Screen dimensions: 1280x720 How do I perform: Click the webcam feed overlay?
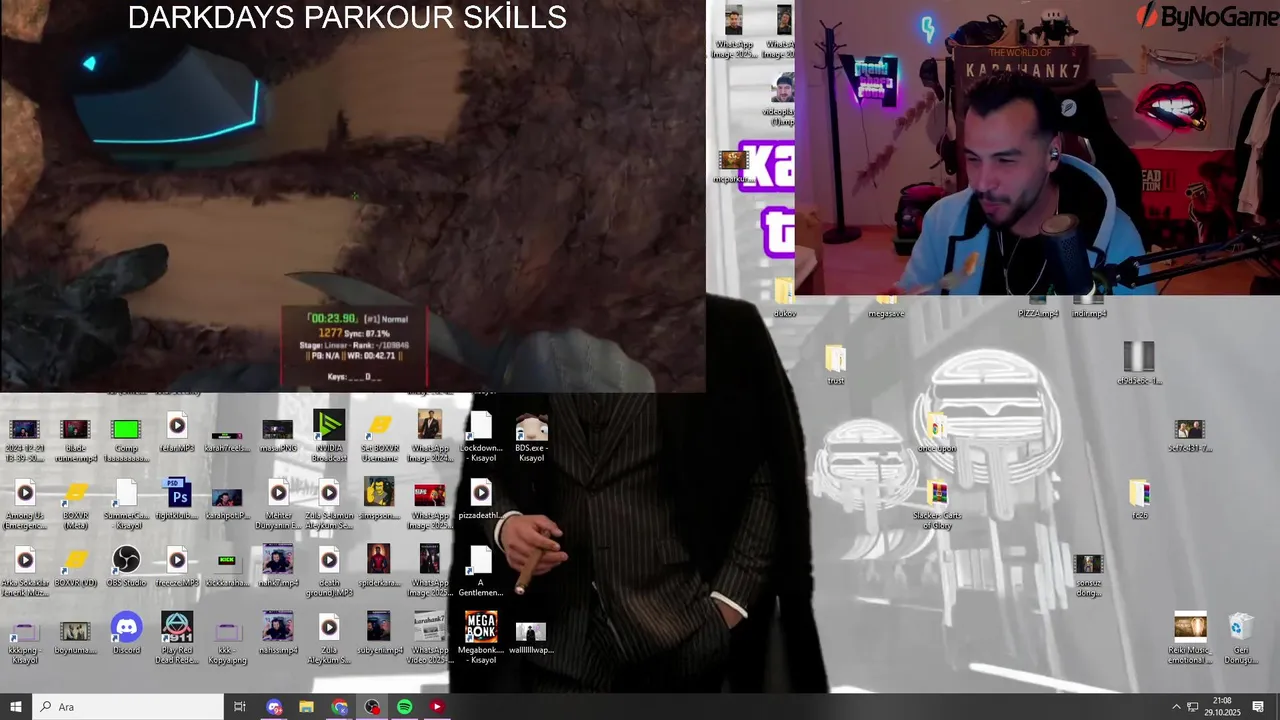[x=1037, y=148]
